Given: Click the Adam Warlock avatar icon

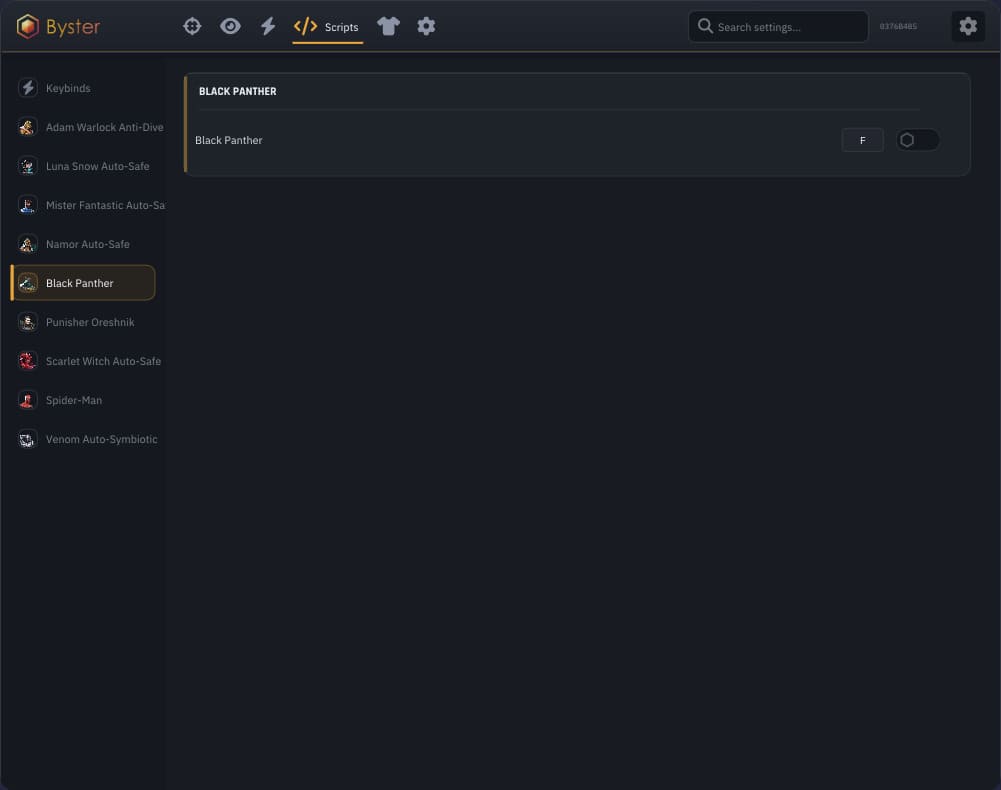Looking at the screenshot, I should 27,127.
